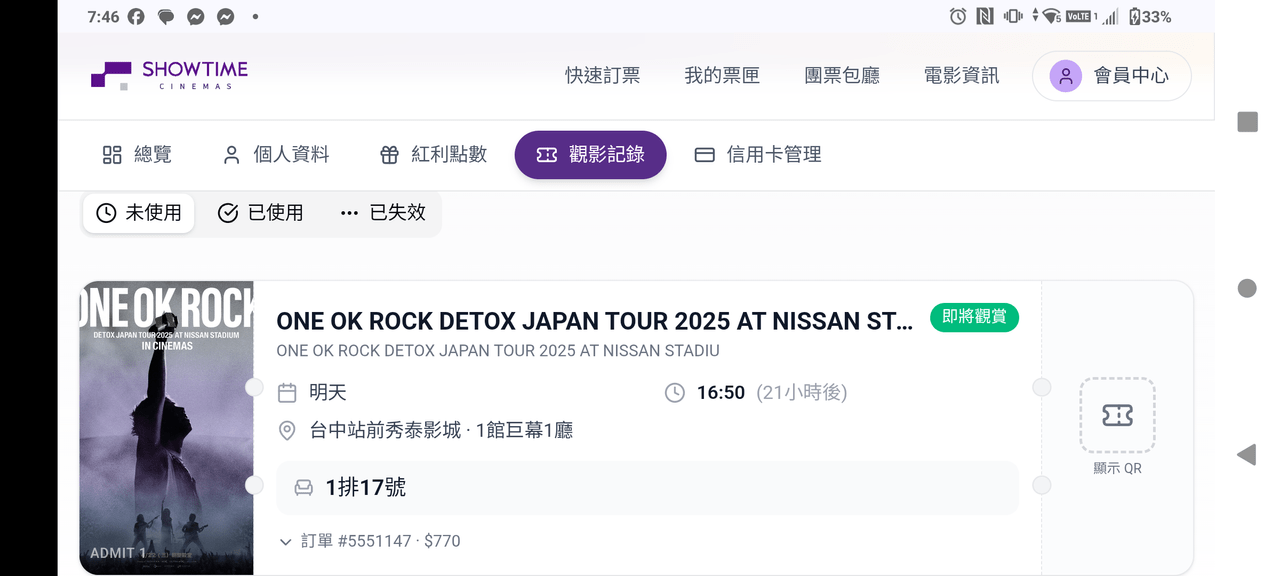Click the location pin icon
This screenshot has width=1280, height=576.
[x=287, y=431]
